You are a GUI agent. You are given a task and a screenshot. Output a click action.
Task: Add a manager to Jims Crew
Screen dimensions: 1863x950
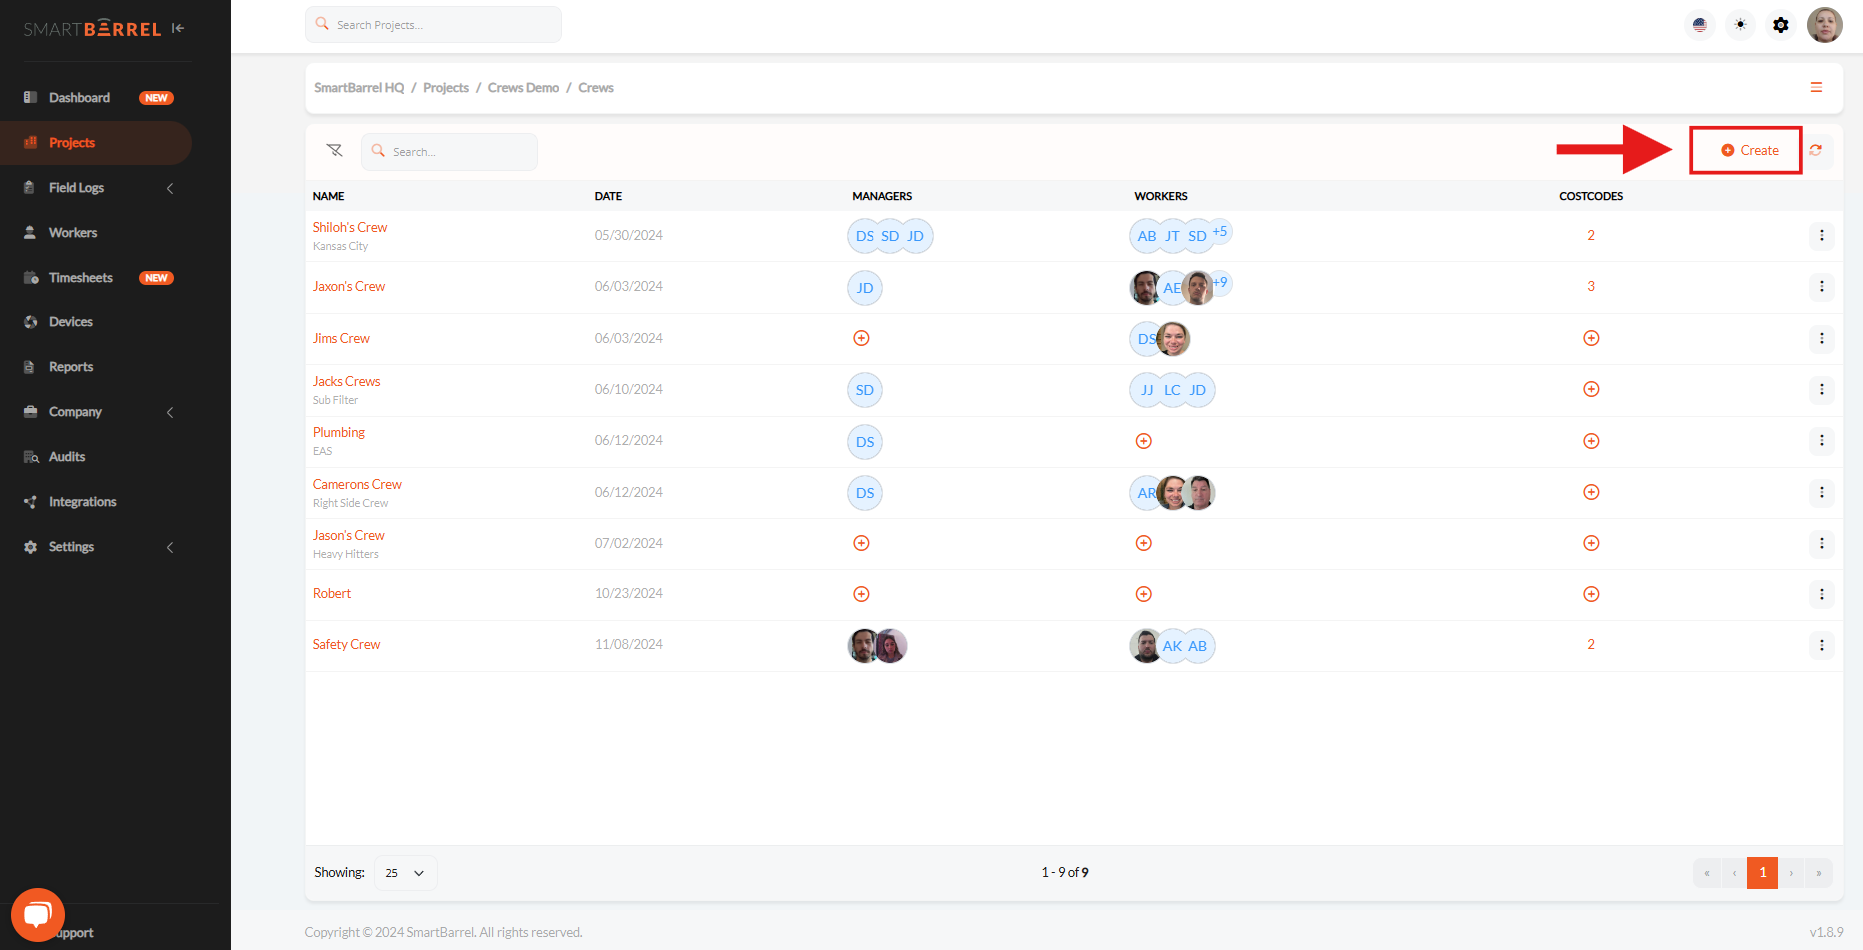tap(861, 338)
